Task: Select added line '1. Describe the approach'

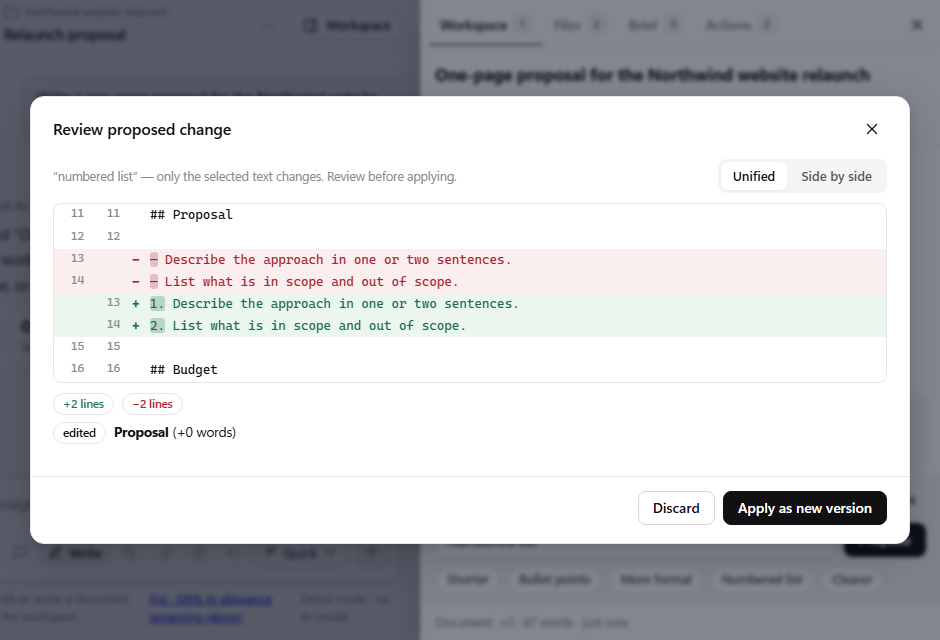Action: click(x=469, y=304)
